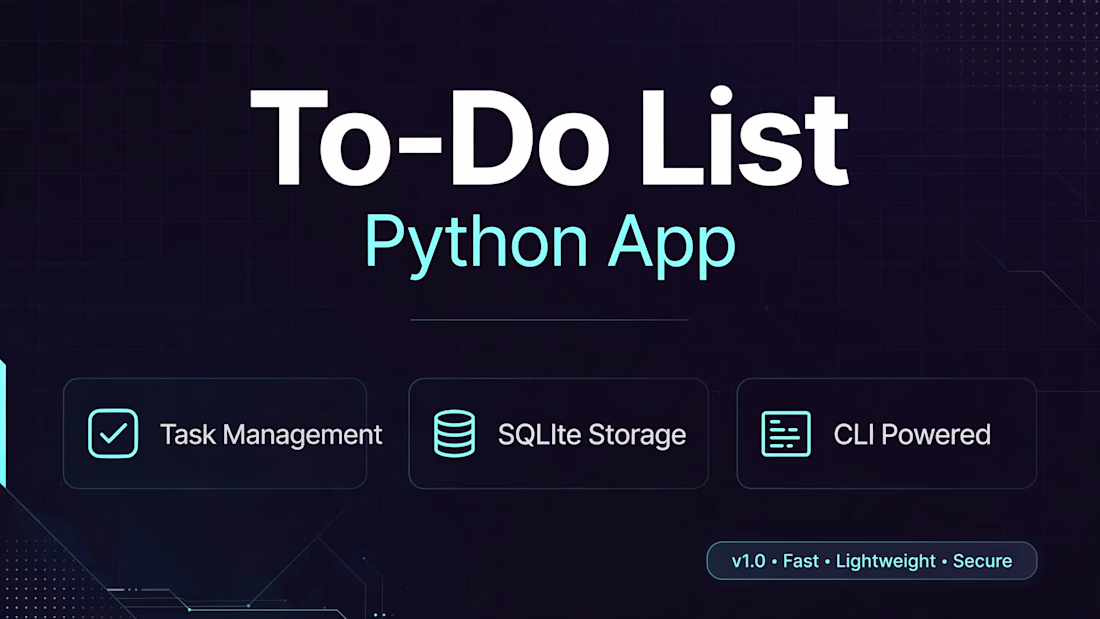Image resolution: width=1100 pixels, height=619 pixels.
Task: Select the CLI Powered card
Action: [x=887, y=434]
